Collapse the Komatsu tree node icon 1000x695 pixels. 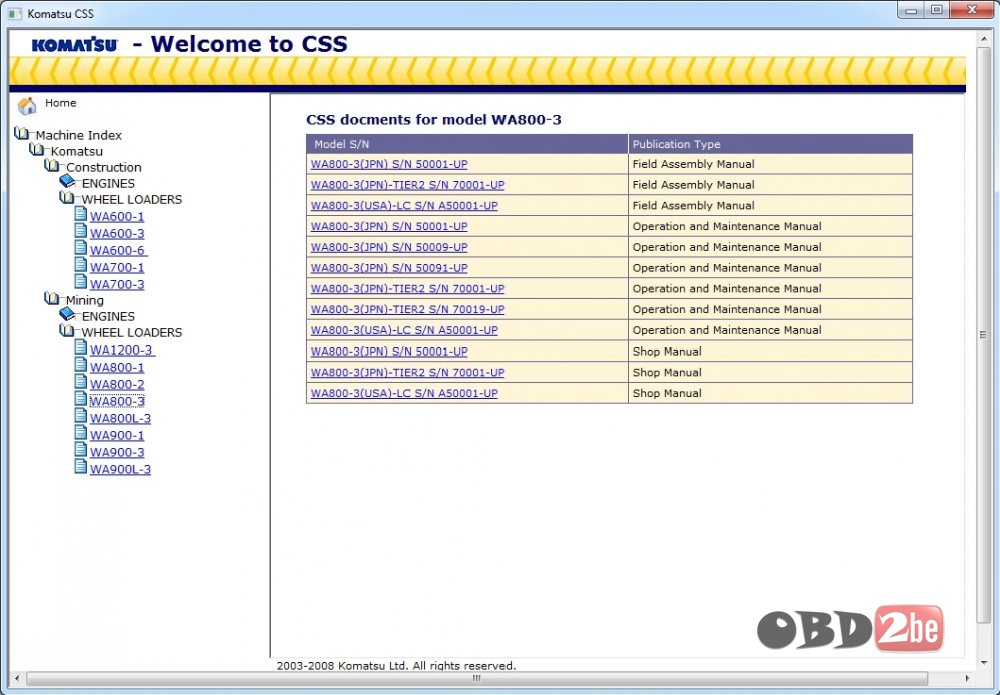pyautogui.click(x=37, y=149)
